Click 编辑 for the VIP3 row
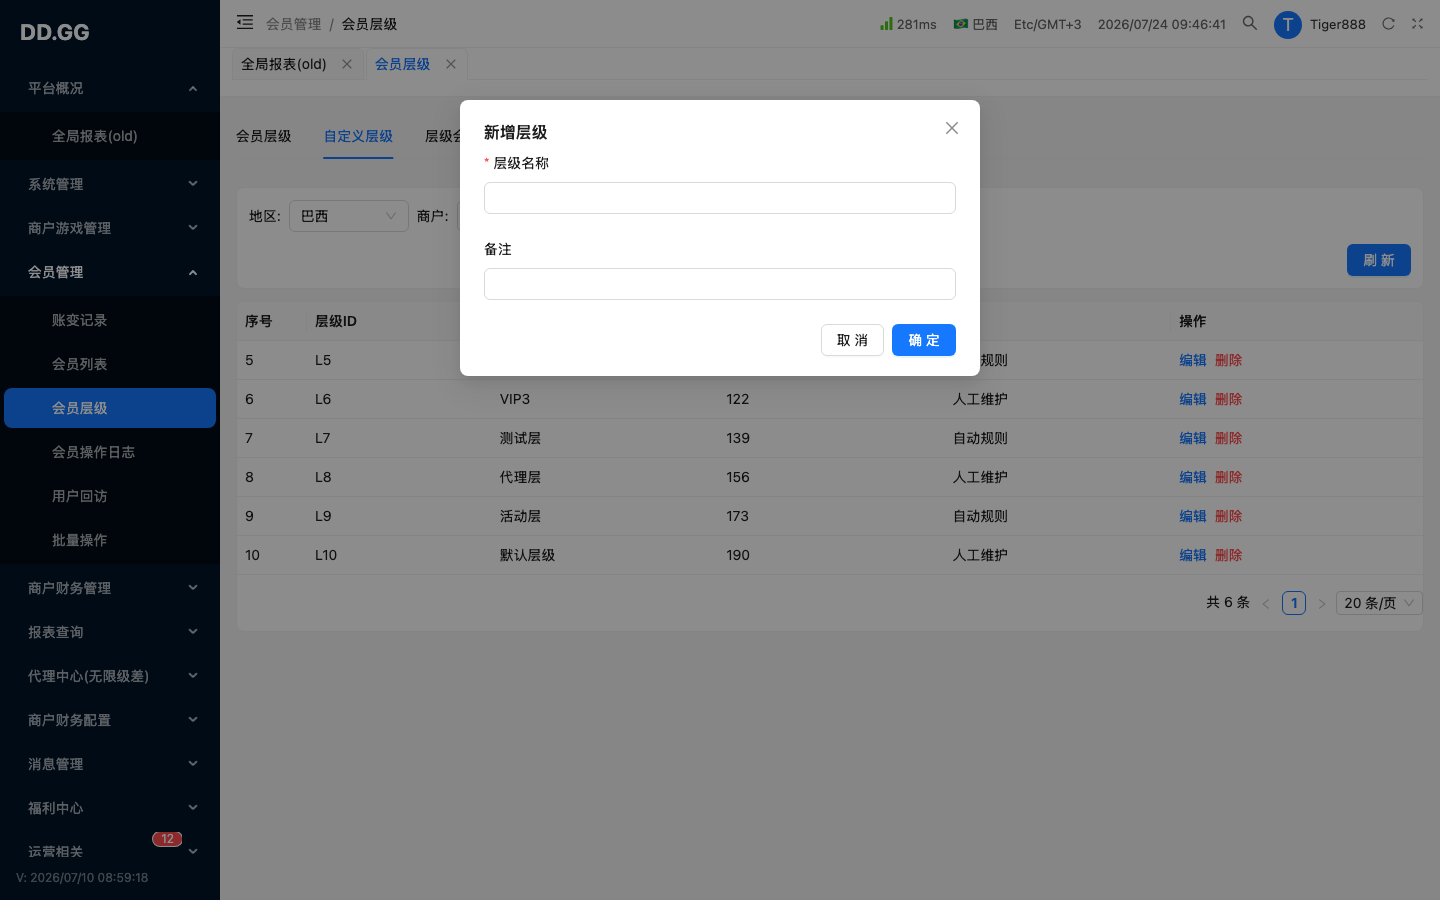The height and width of the screenshot is (900, 1440). click(x=1193, y=399)
